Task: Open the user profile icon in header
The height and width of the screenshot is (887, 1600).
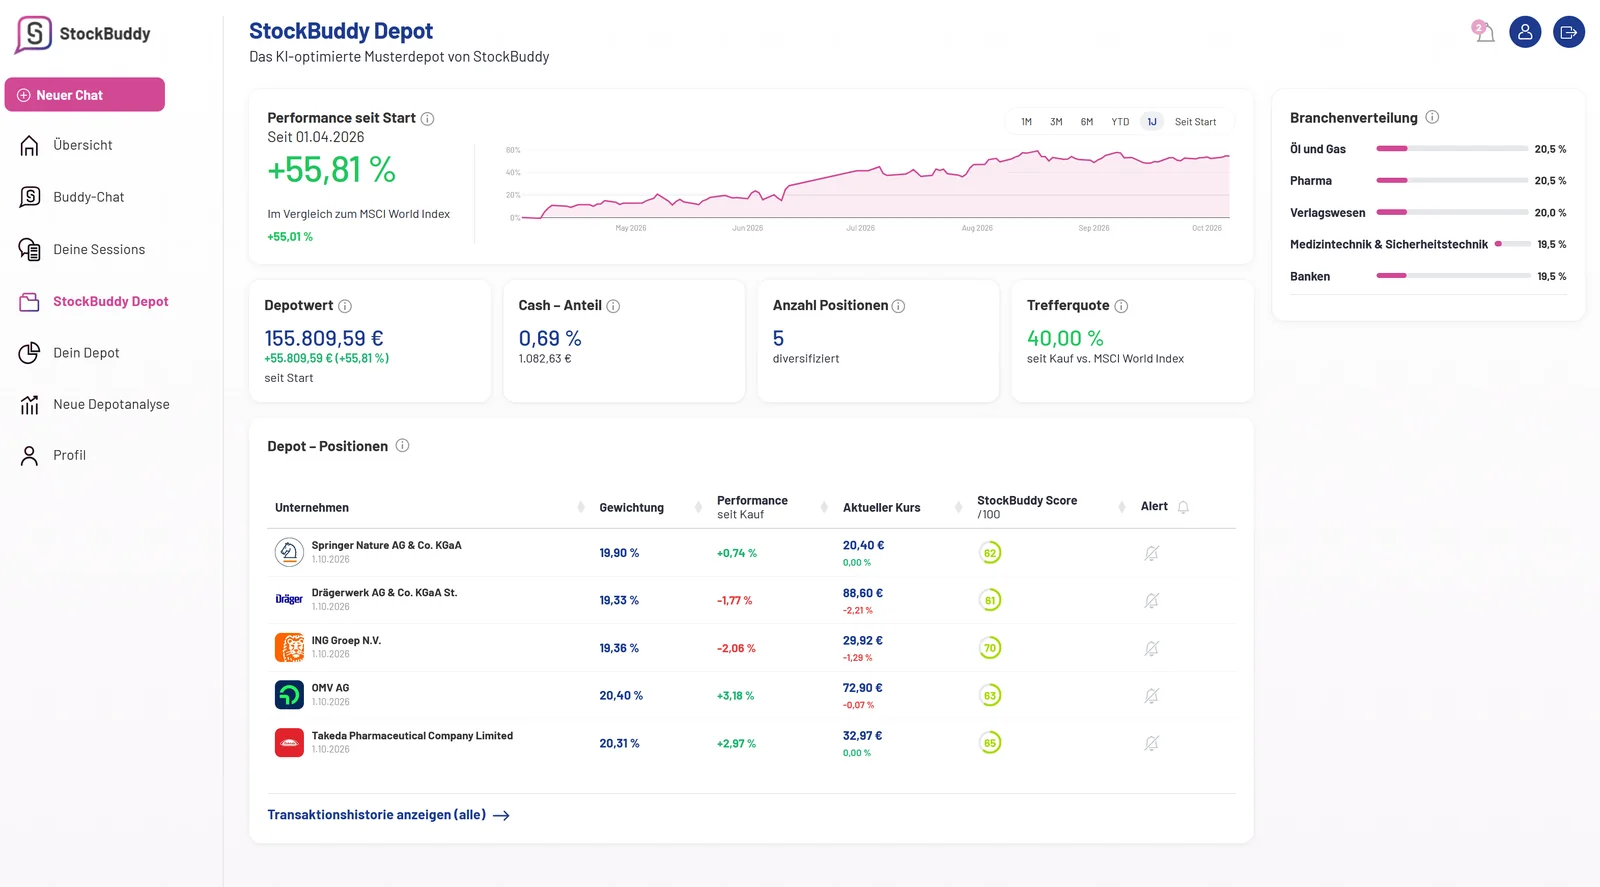Action: 1525,32
